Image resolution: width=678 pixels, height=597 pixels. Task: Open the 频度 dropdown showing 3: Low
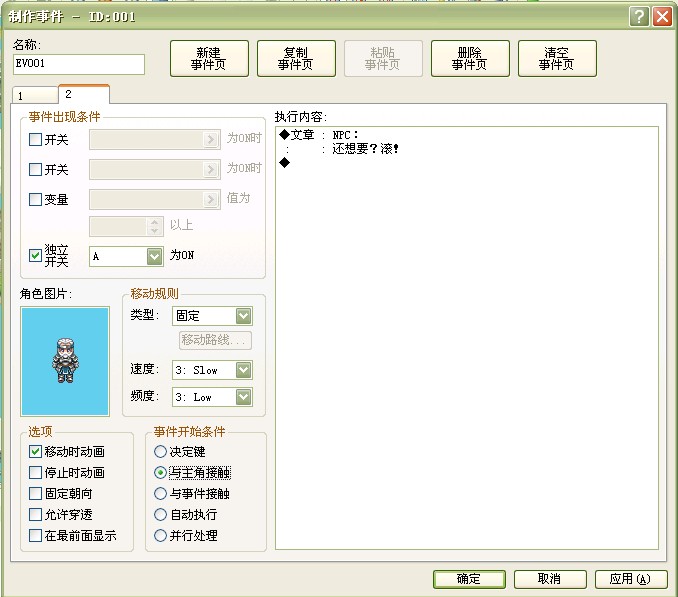[212, 397]
